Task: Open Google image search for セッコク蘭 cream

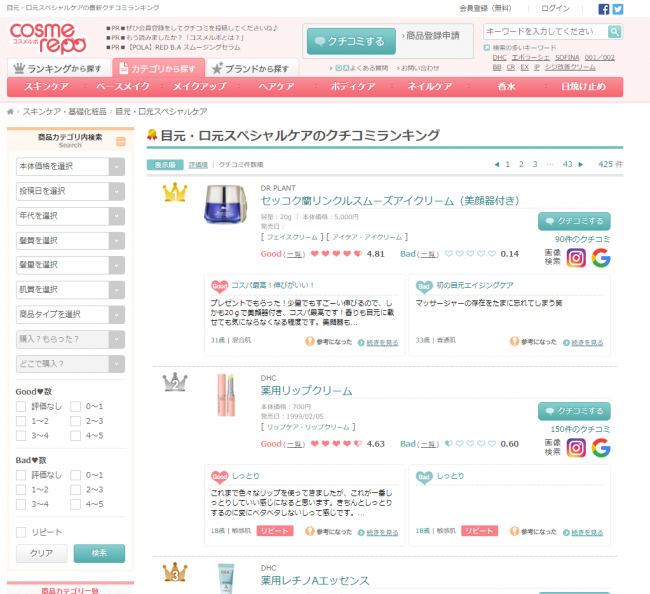Action: 601,258
